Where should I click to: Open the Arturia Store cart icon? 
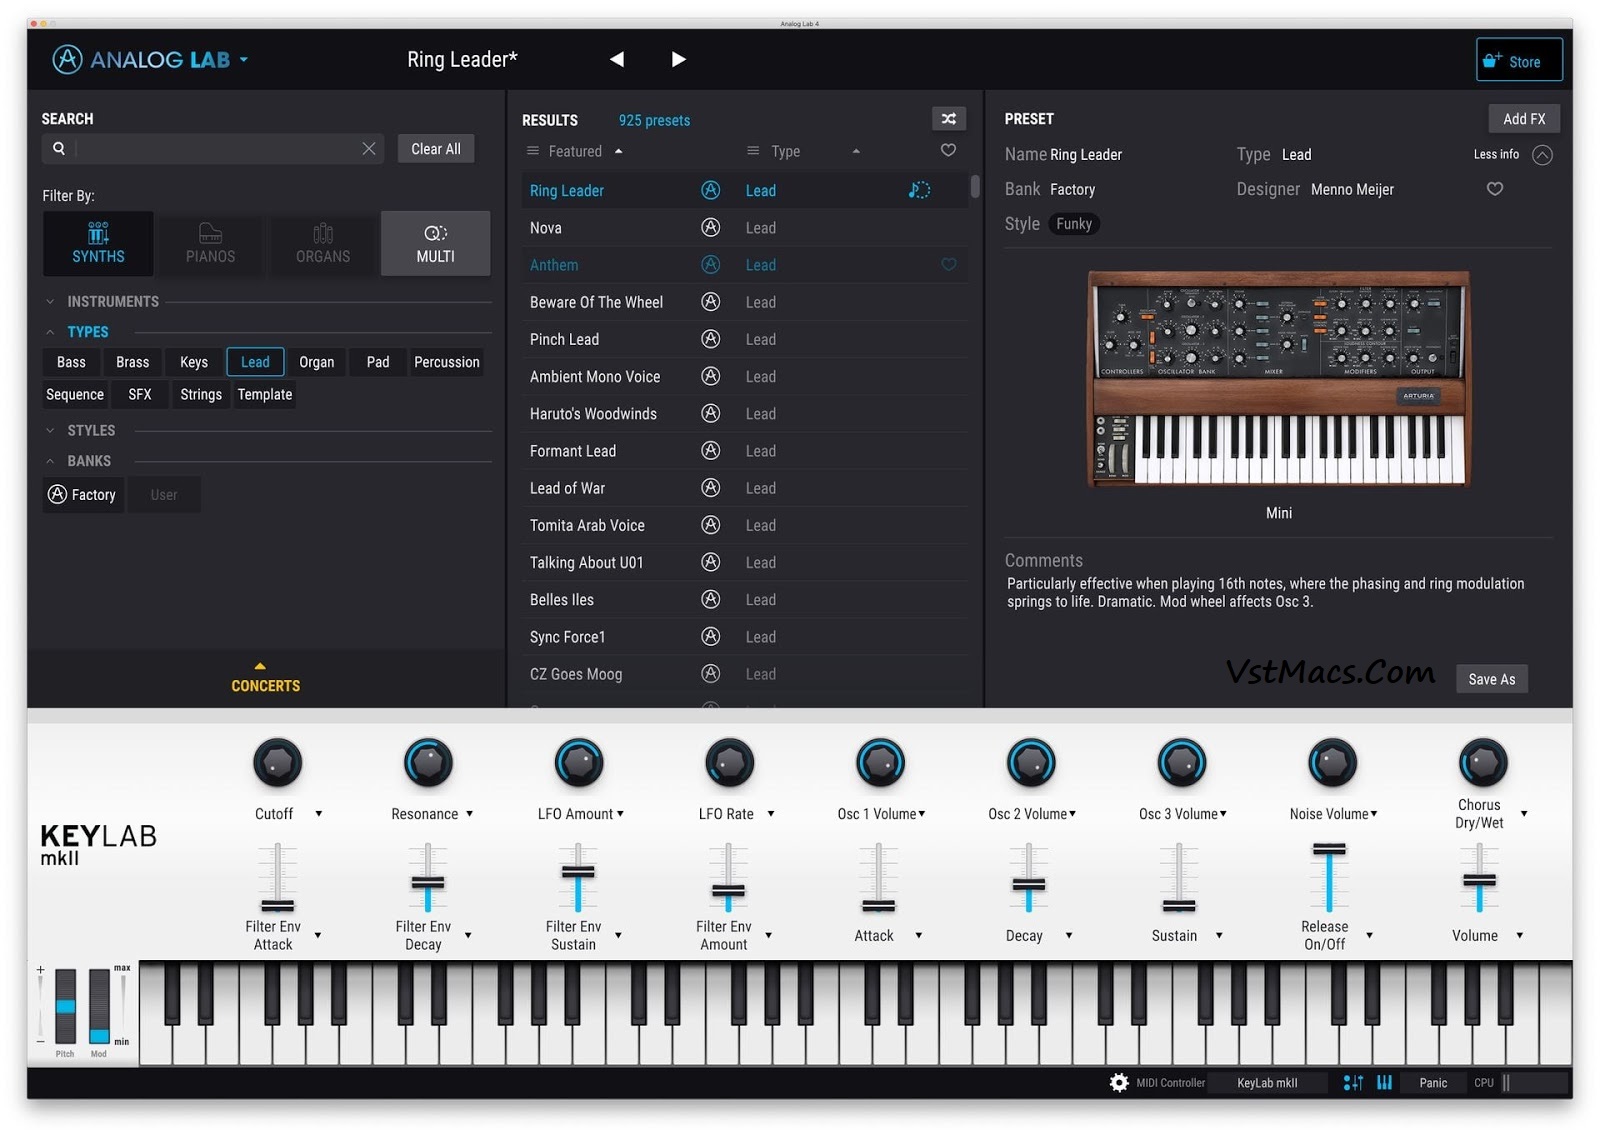coord(1492,60)
